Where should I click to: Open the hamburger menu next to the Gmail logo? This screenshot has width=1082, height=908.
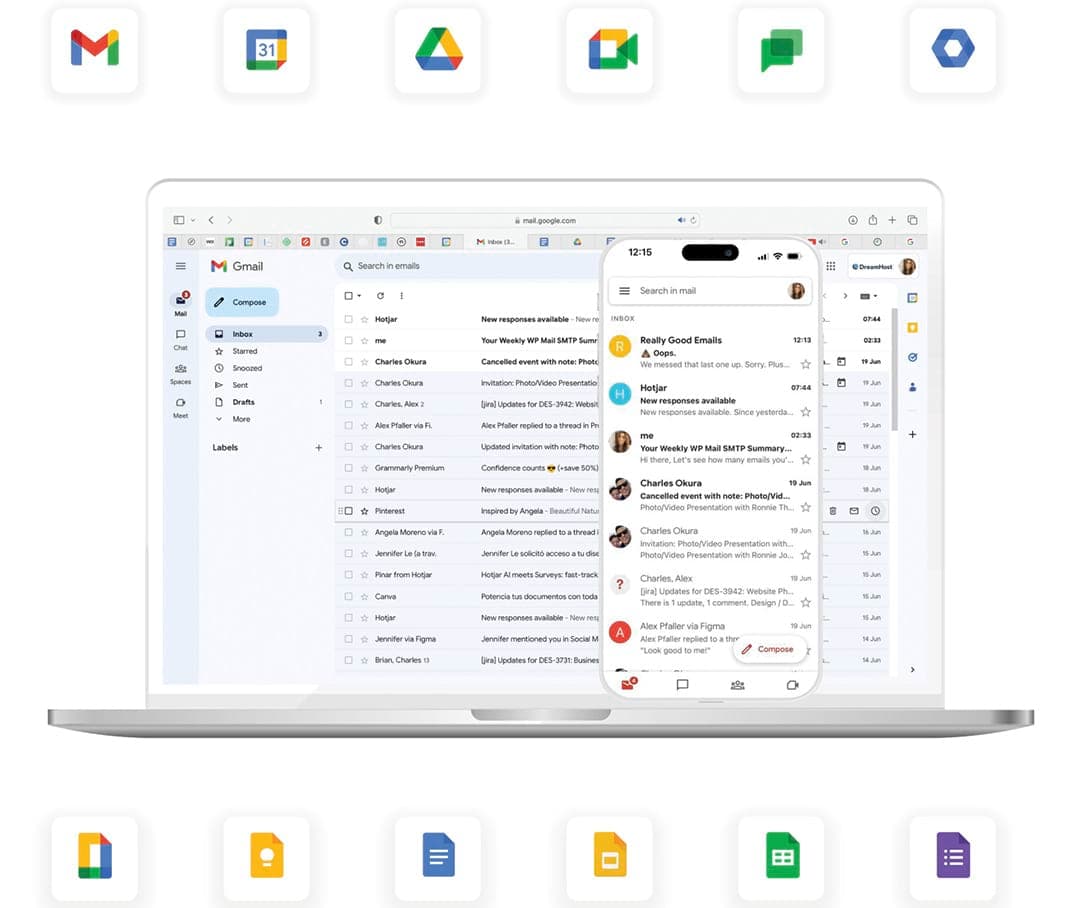180,266
